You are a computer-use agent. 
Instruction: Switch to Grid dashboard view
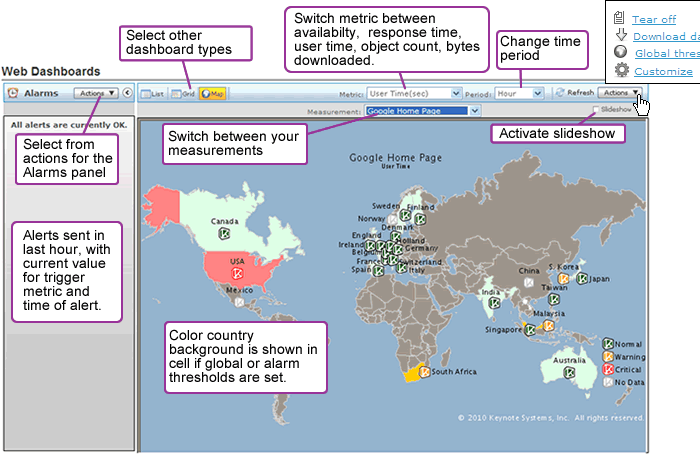[182, 93]
